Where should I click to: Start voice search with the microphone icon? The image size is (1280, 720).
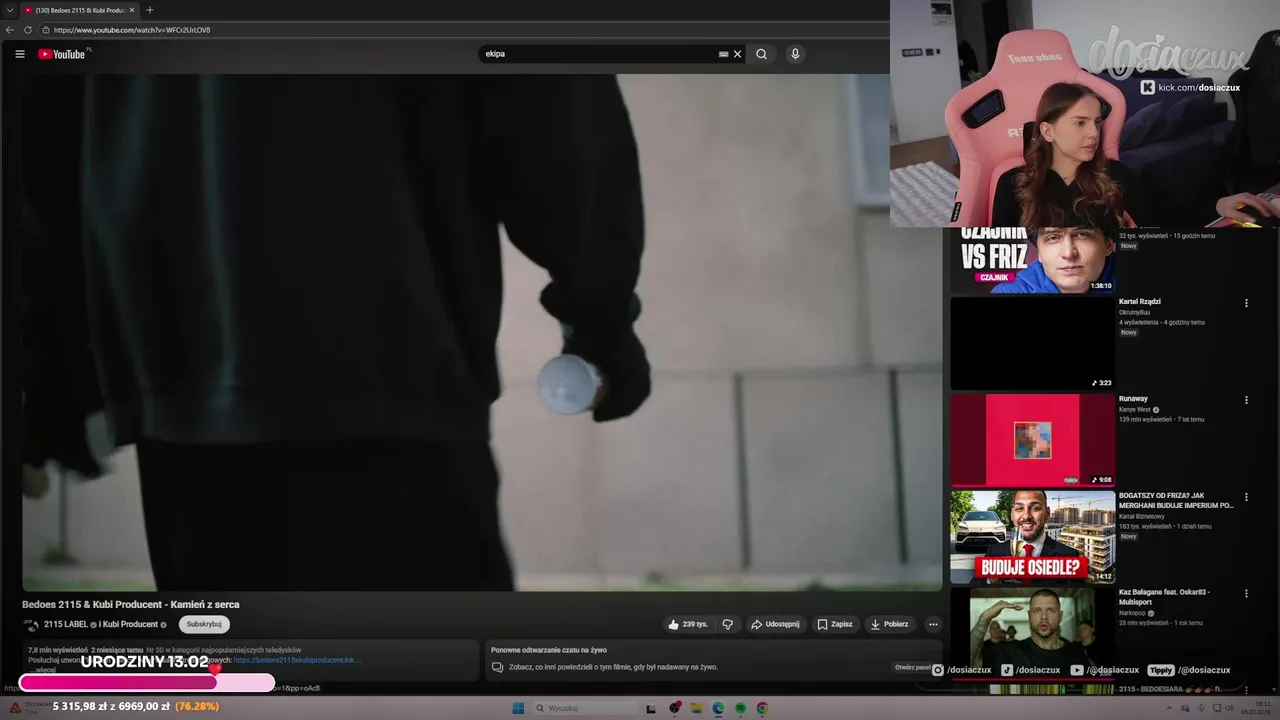coord(795,54)
